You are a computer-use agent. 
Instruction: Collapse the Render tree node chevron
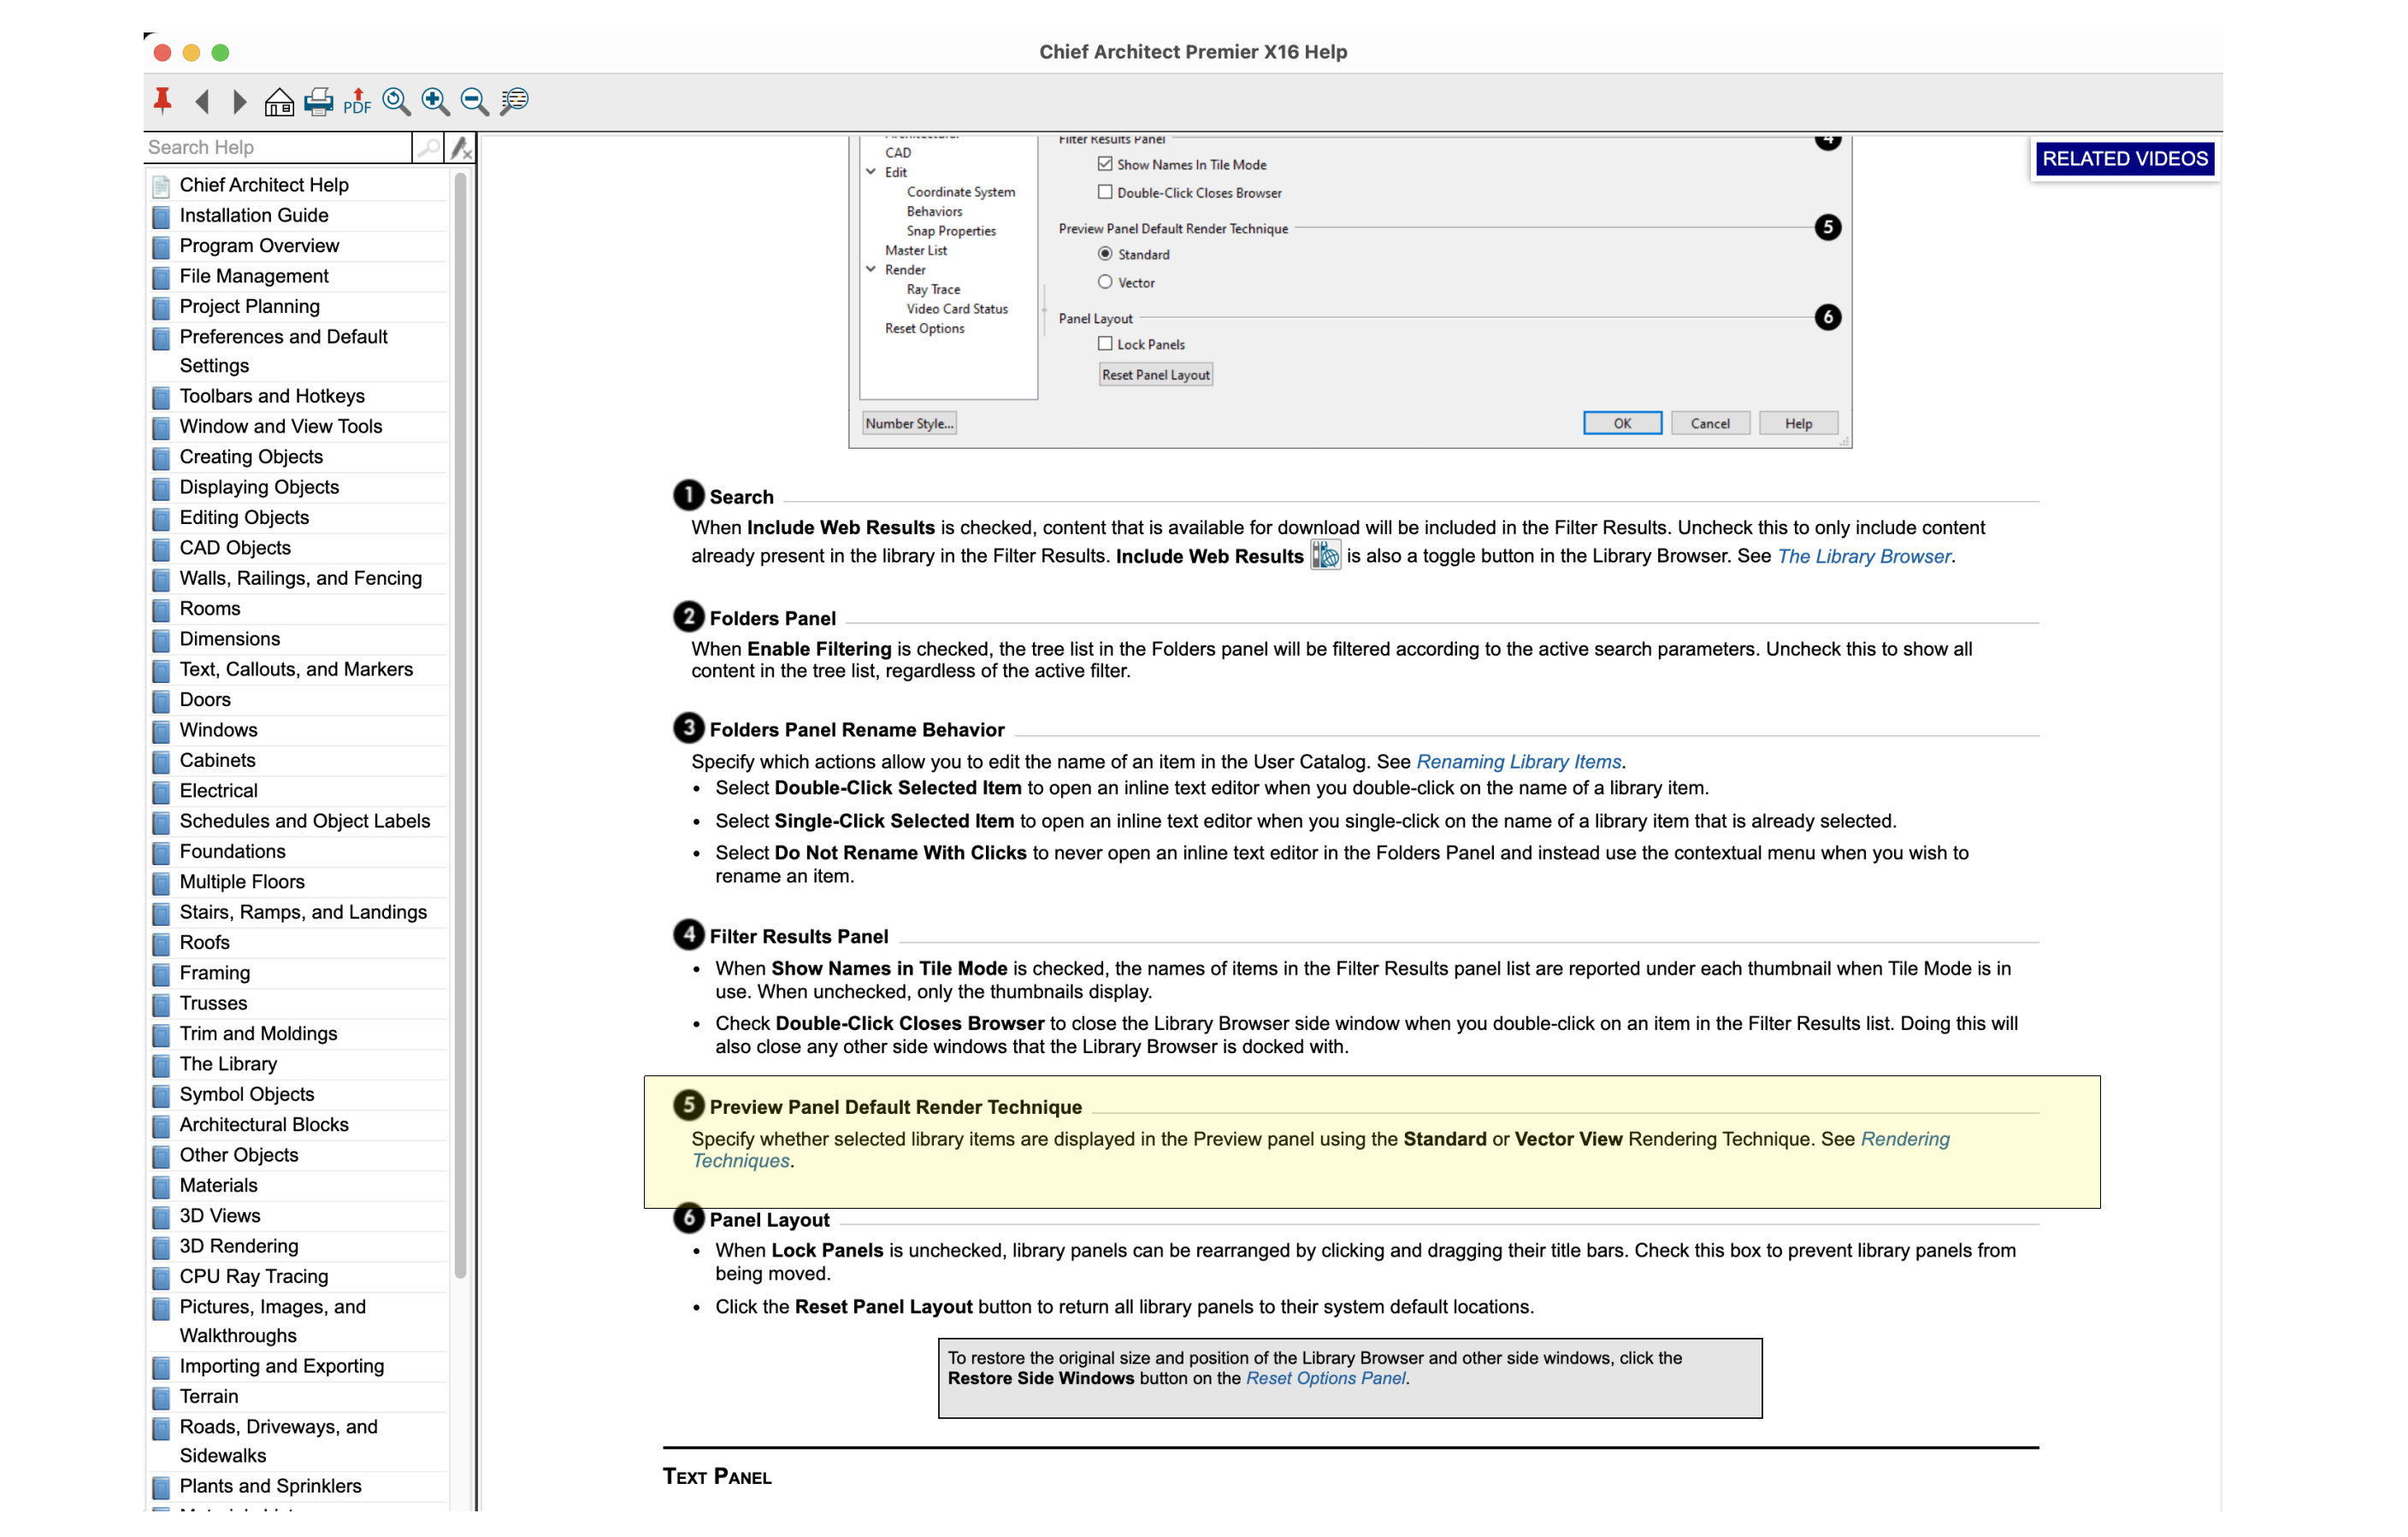(871, 269)
